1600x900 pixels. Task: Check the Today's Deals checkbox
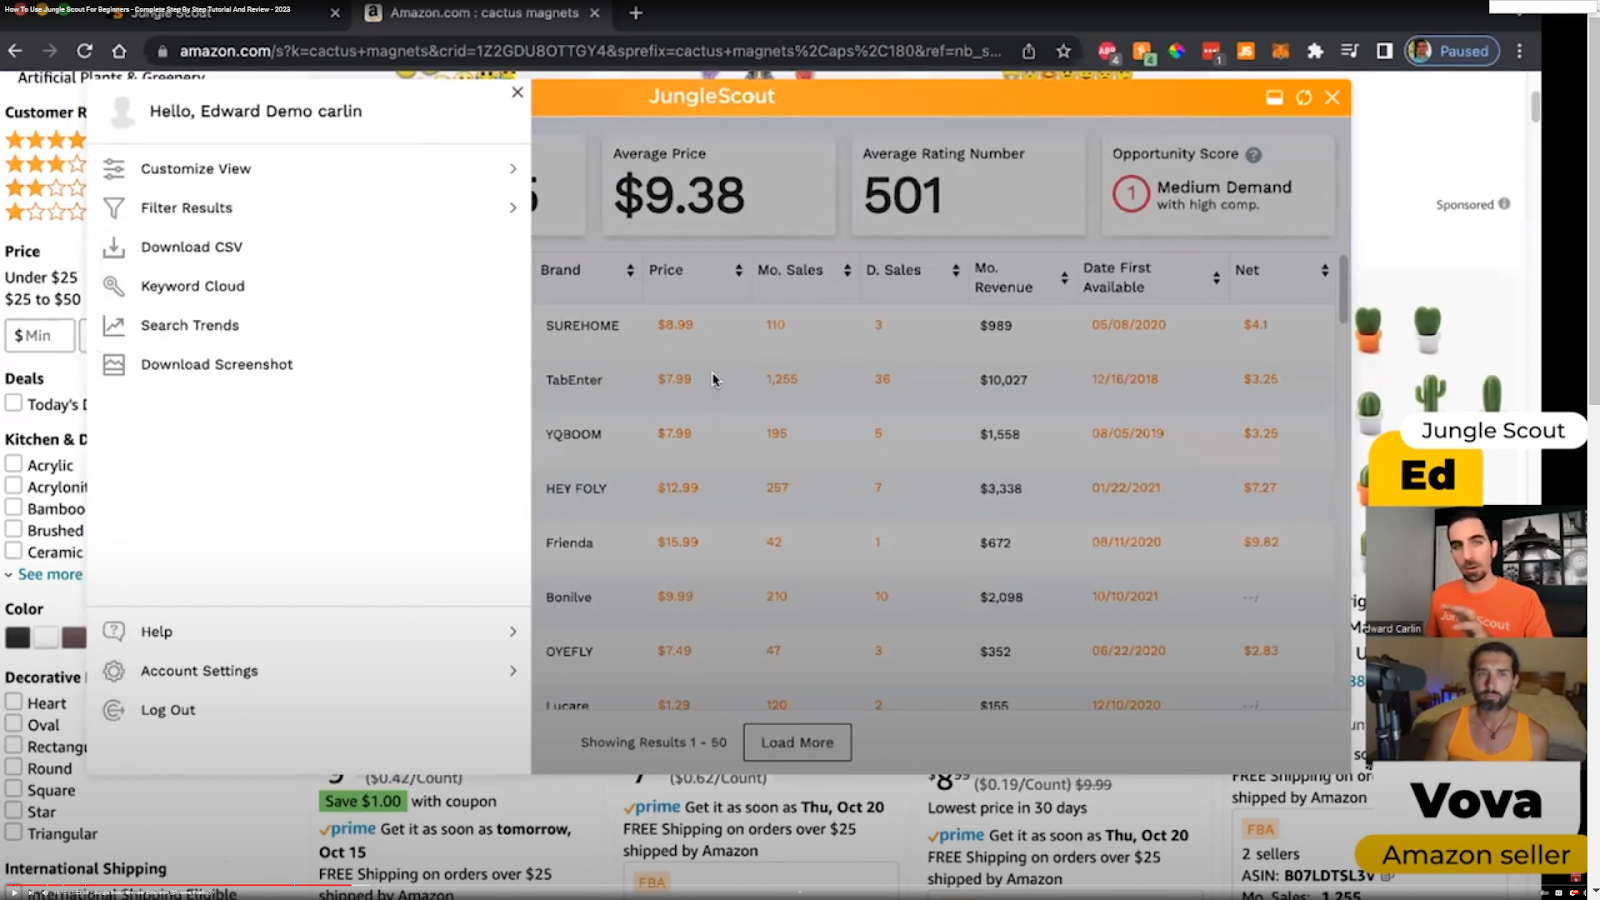[x=14, y=403]
